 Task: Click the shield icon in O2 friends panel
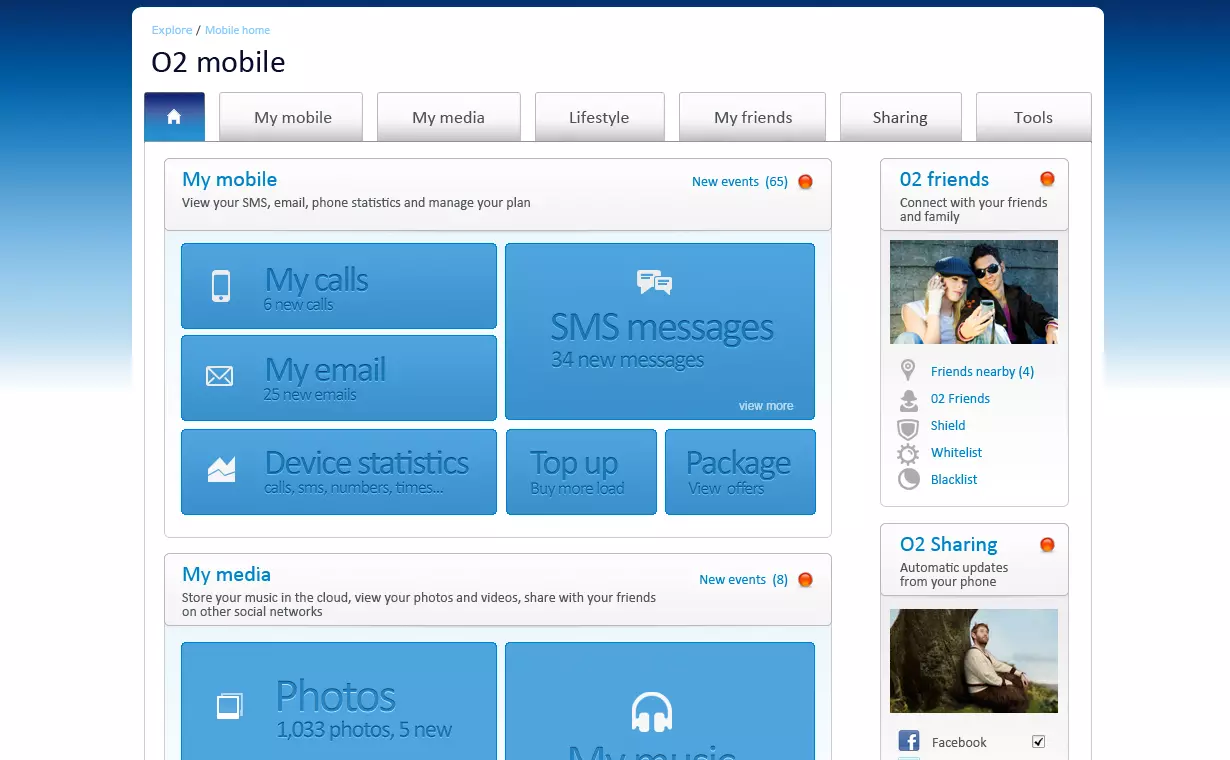click(908, 429)
